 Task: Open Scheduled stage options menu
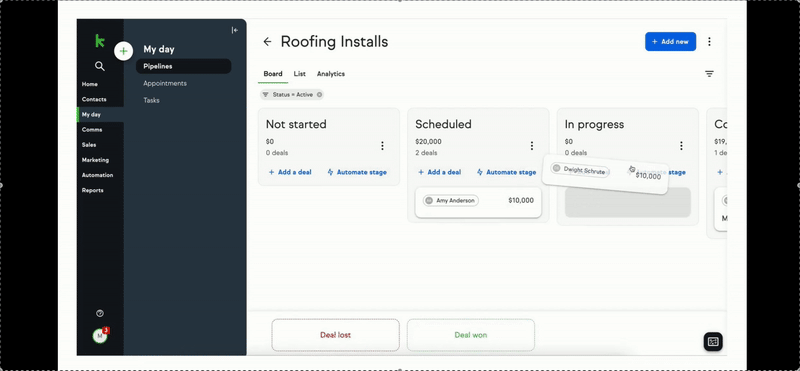(532, 146)
